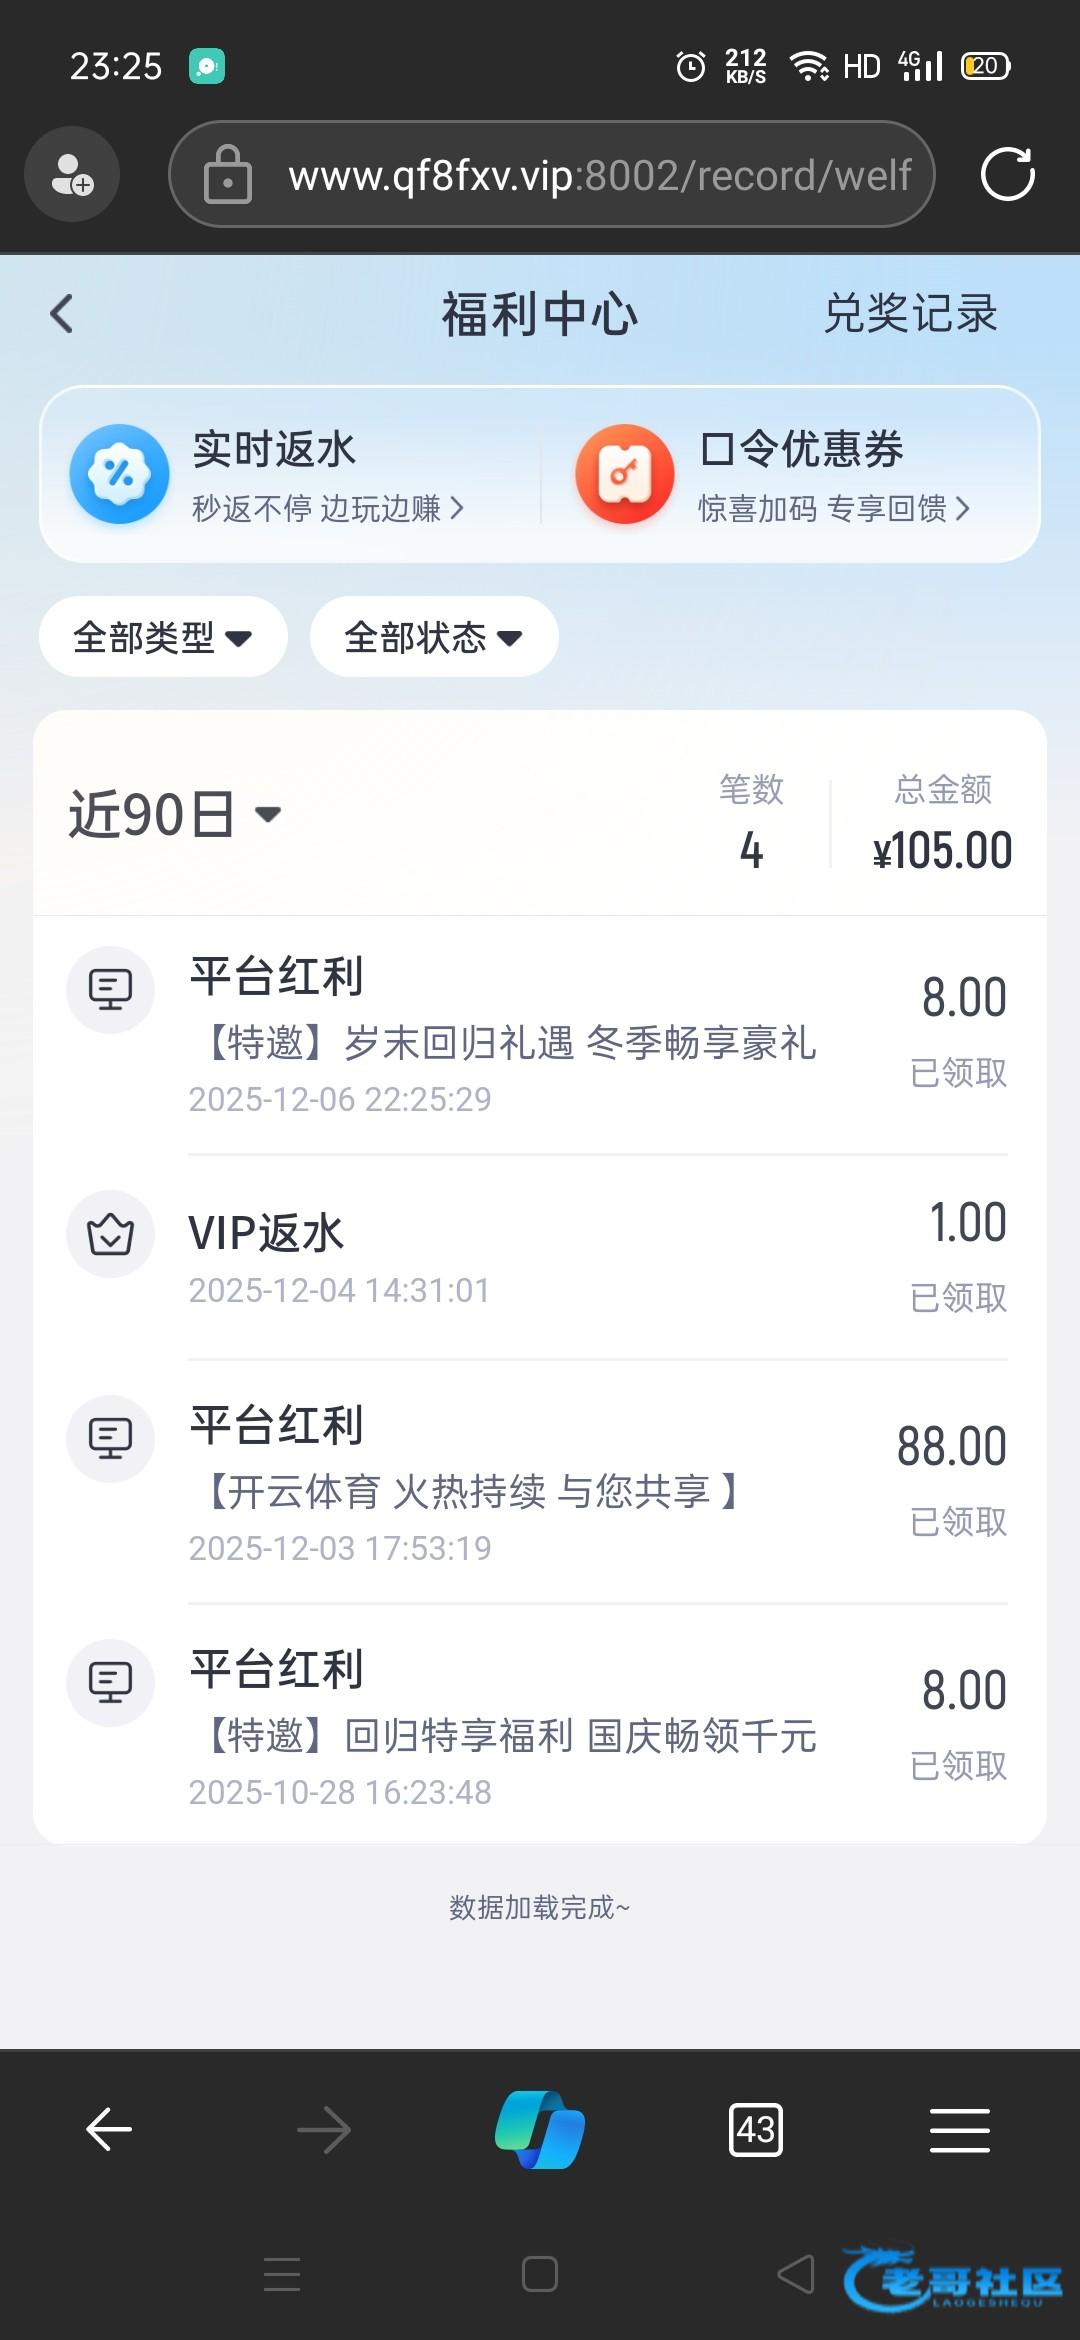
Task: Open the browser tabs counter showing 43
Action: click(x=756, y=2130)
